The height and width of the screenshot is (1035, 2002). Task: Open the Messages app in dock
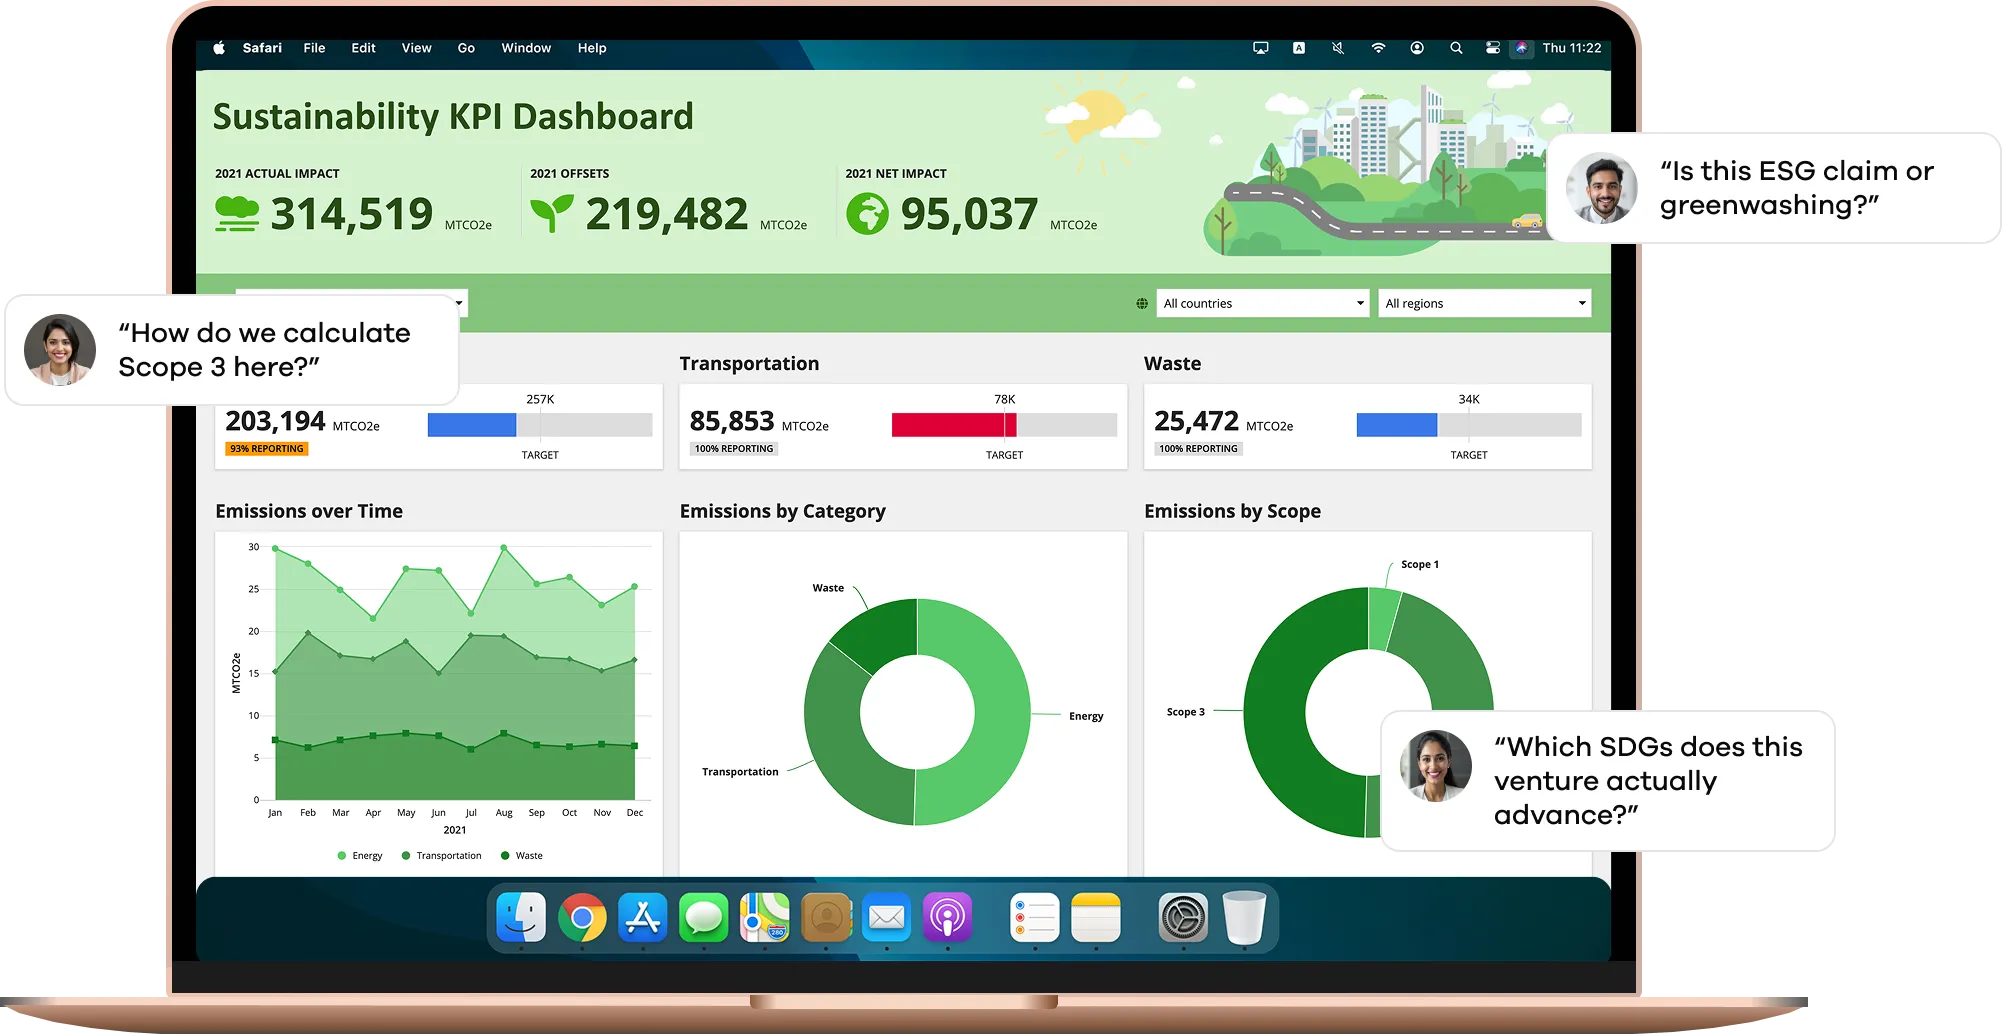coord(704,917)
